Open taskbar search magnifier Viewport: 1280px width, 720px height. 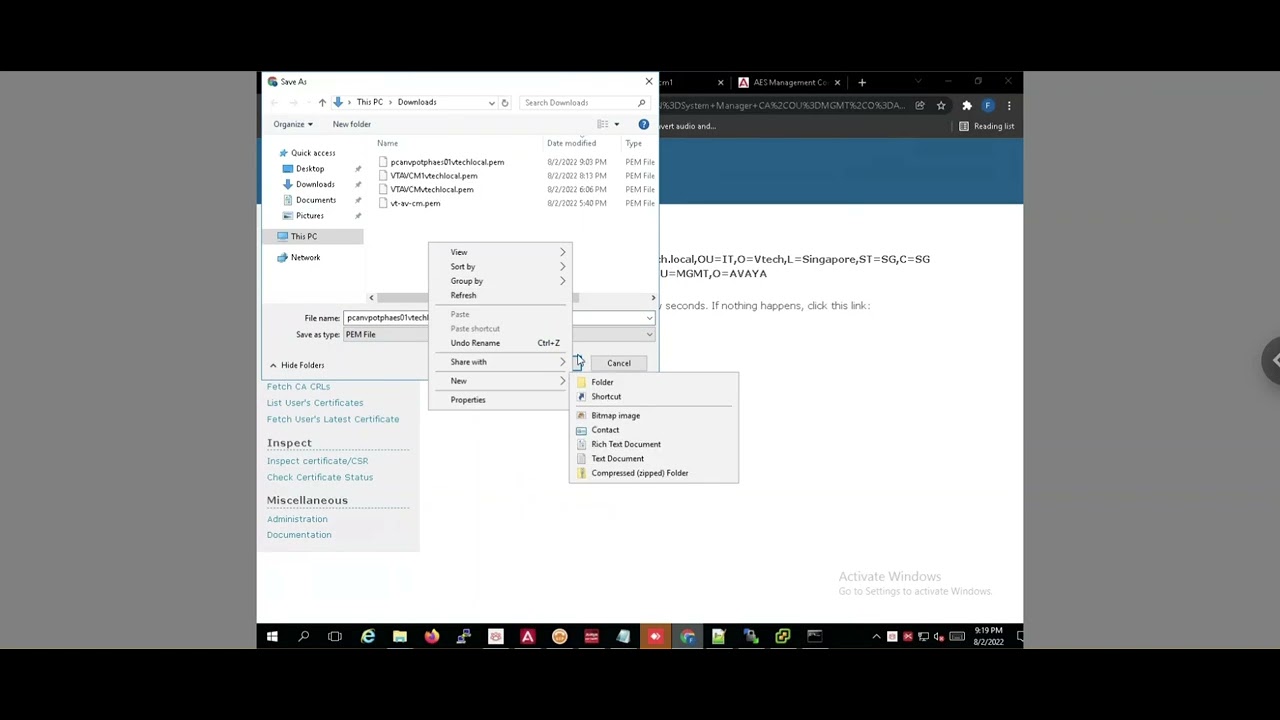point(304,636)
